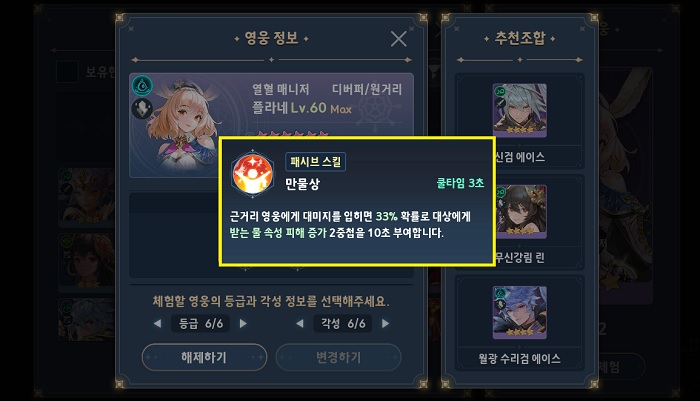This screenshot has width=700, height=401.
Task: Select first dimmed hero thumbnail in the background list
Action: pos(87,196)
